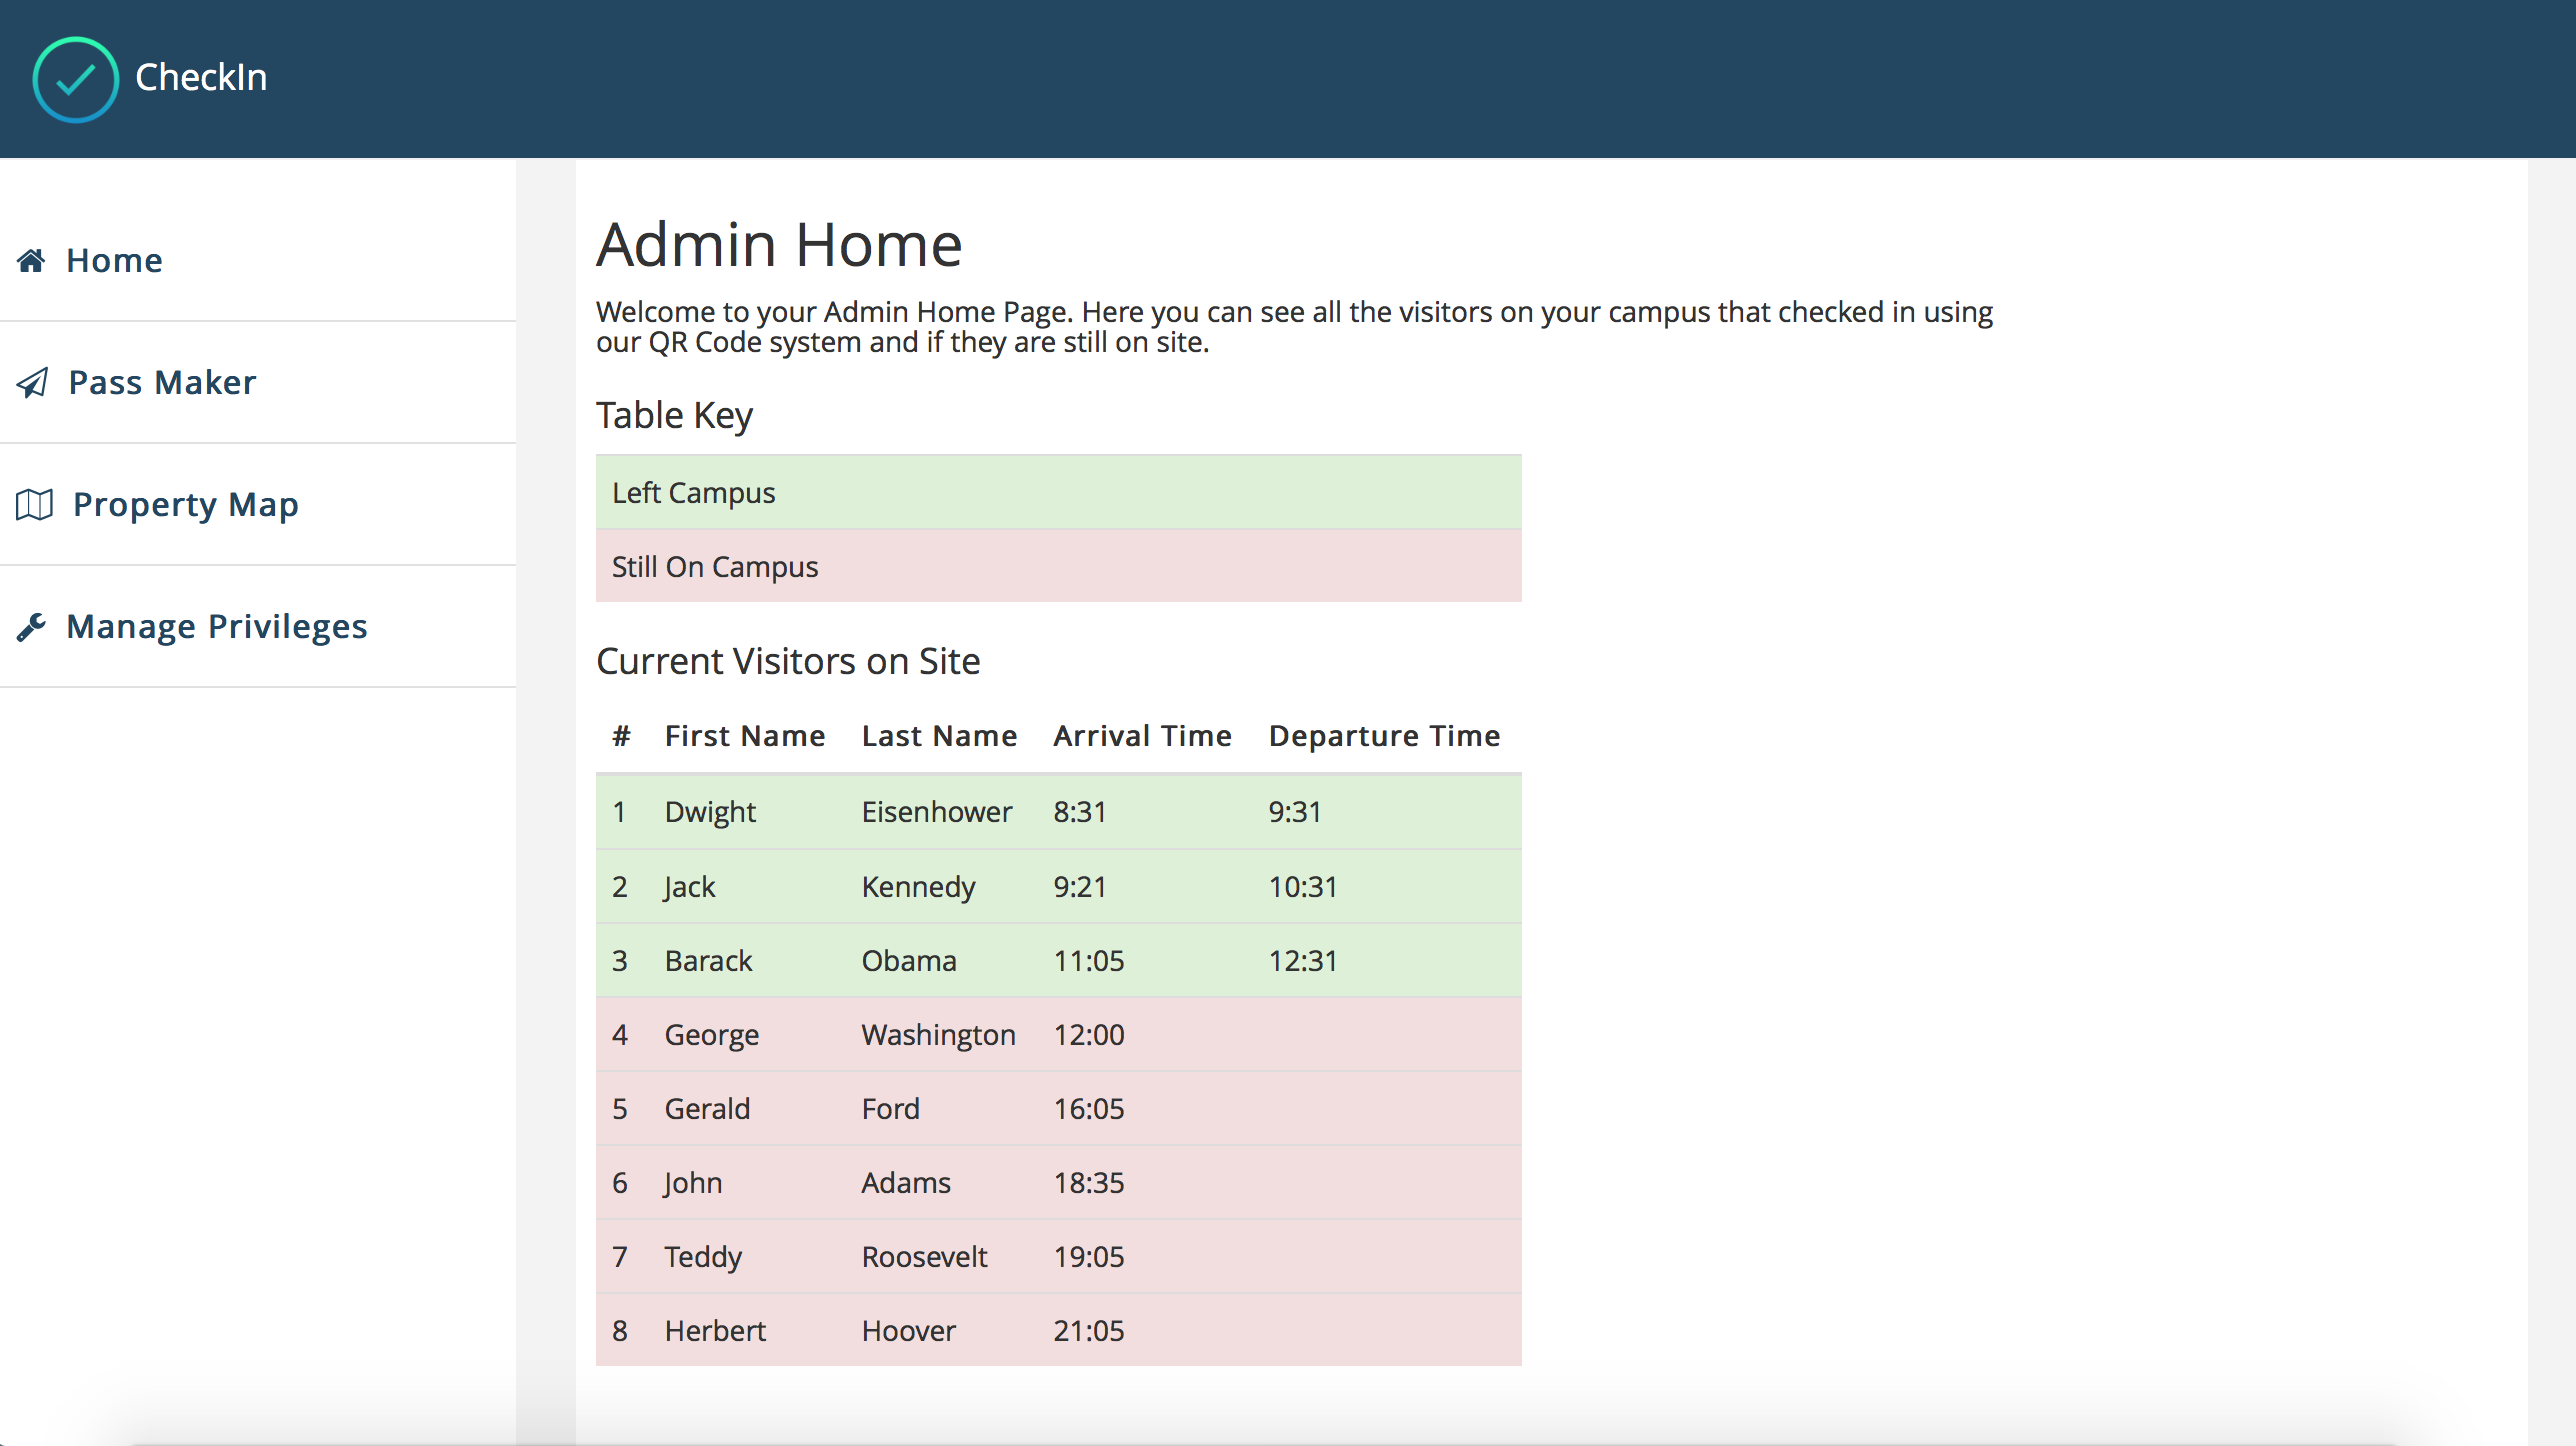Click the Last Name column header

[x=939, y=736]
